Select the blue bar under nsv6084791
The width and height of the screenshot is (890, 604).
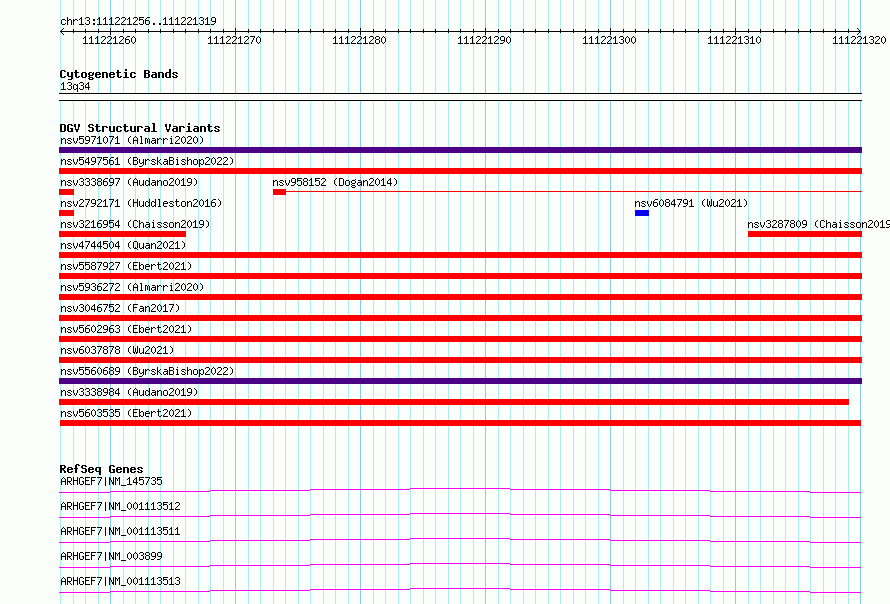[x=642, y=213]
